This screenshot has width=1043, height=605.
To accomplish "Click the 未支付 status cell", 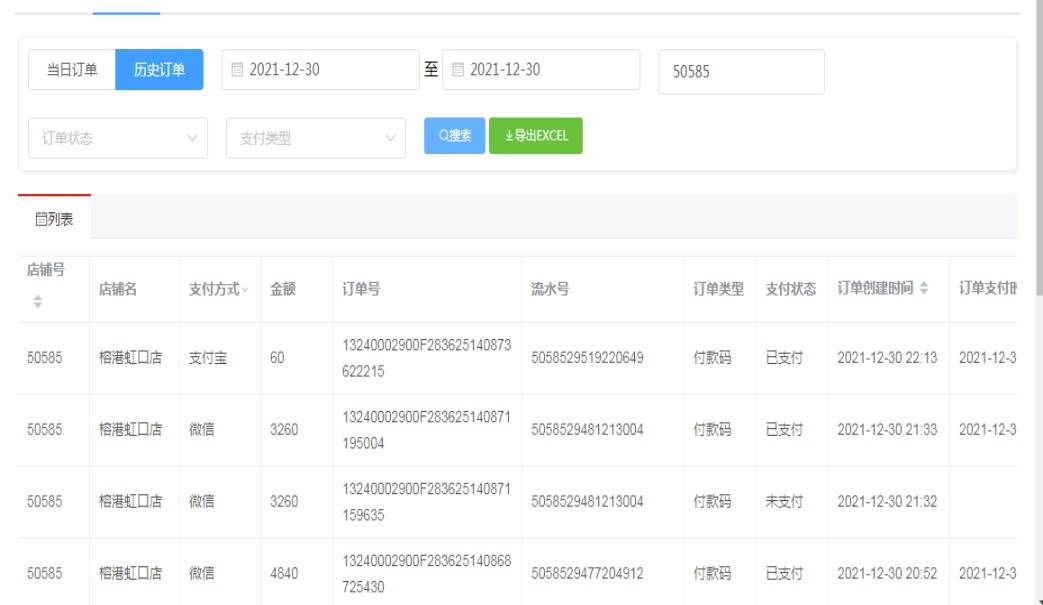I will tap(784, 502).
